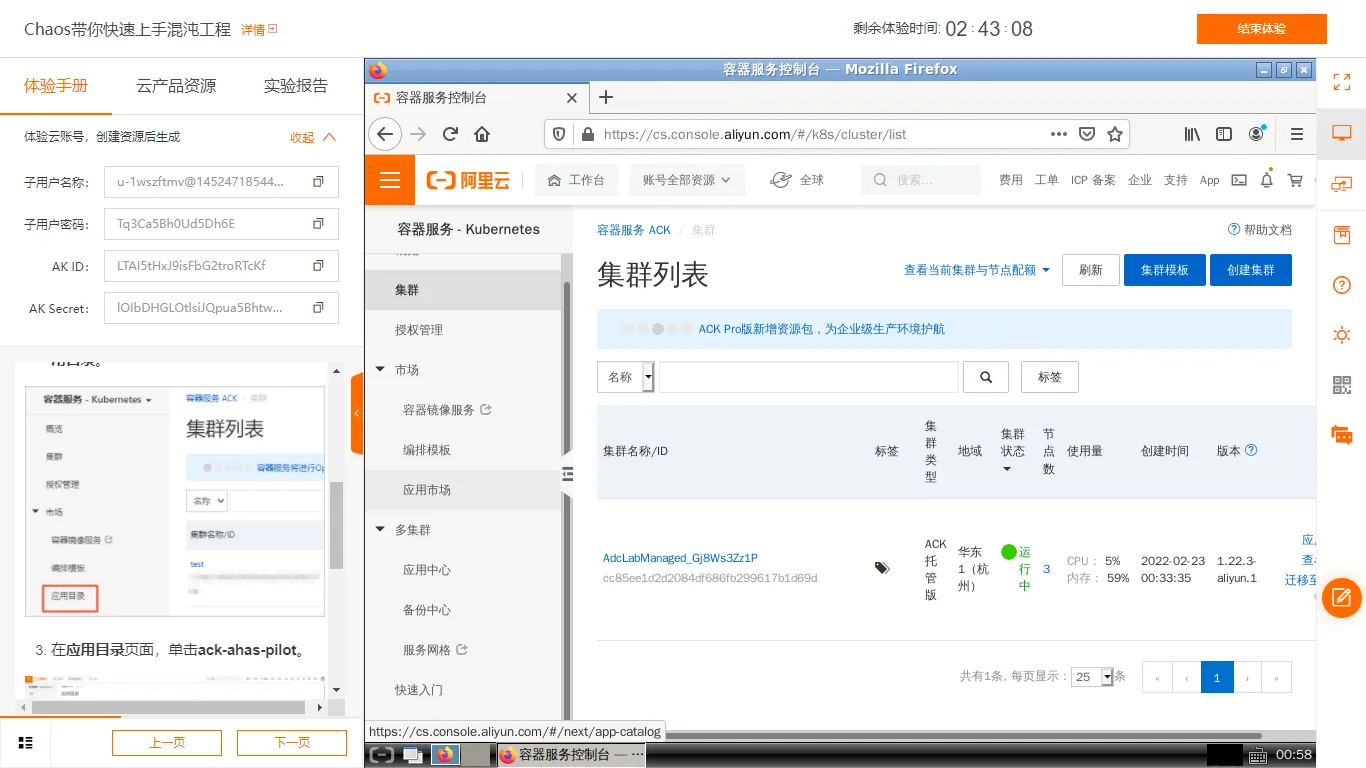Open the 帮助文档 link
Screen dimensions: 1366x768
coord(1260,230)
